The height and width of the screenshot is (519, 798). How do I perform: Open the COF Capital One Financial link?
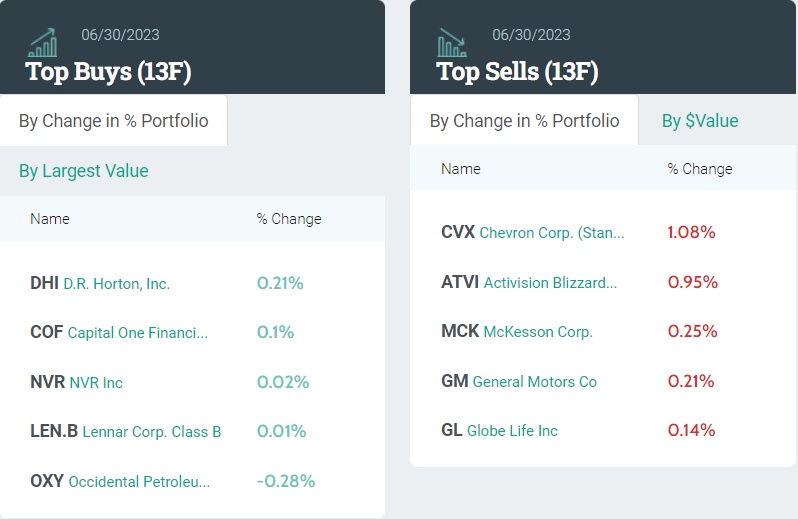[x=119, y=332]
